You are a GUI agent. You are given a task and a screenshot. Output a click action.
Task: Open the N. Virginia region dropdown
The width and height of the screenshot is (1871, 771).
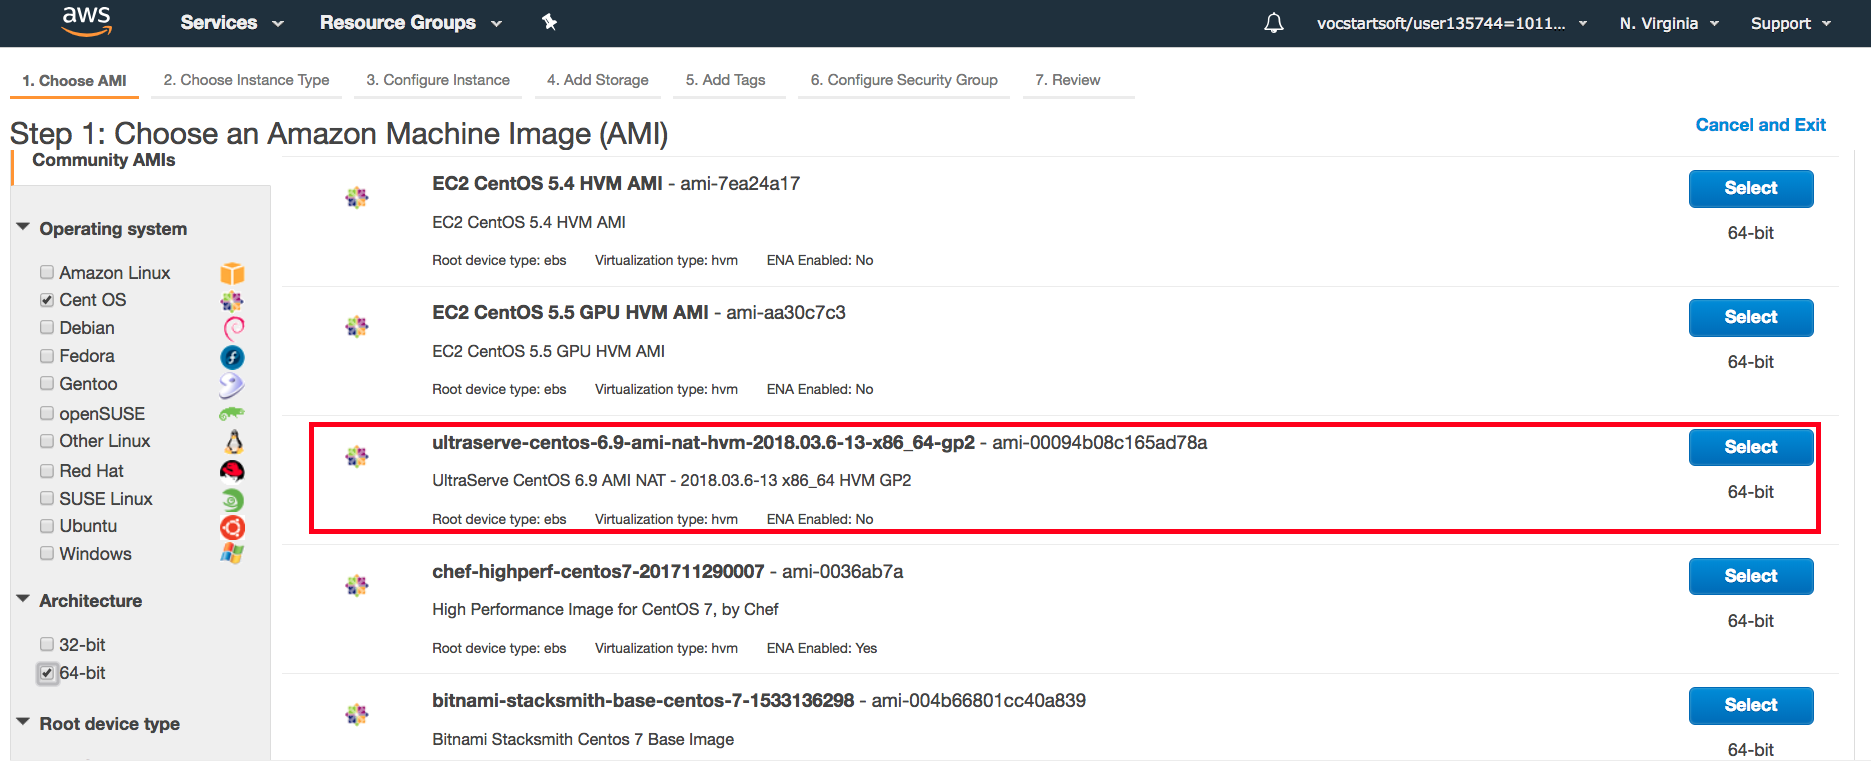pyautogui.click(x=1669, y=23)
